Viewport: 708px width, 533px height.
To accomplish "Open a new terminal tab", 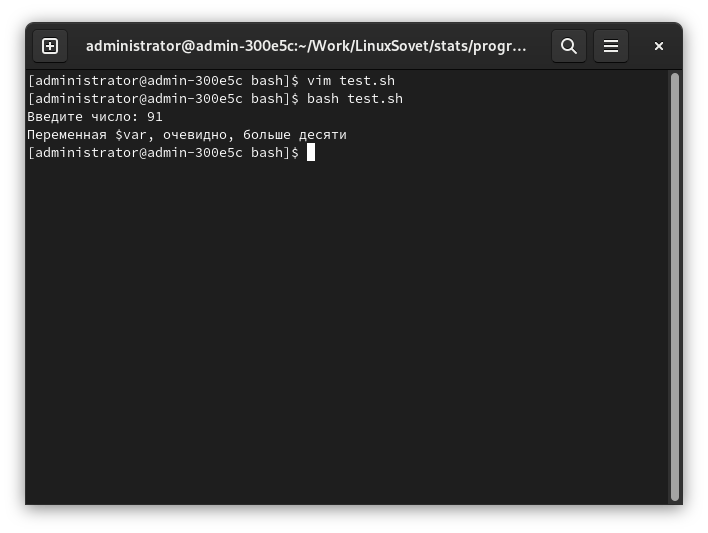I will [x=50, y=46].
